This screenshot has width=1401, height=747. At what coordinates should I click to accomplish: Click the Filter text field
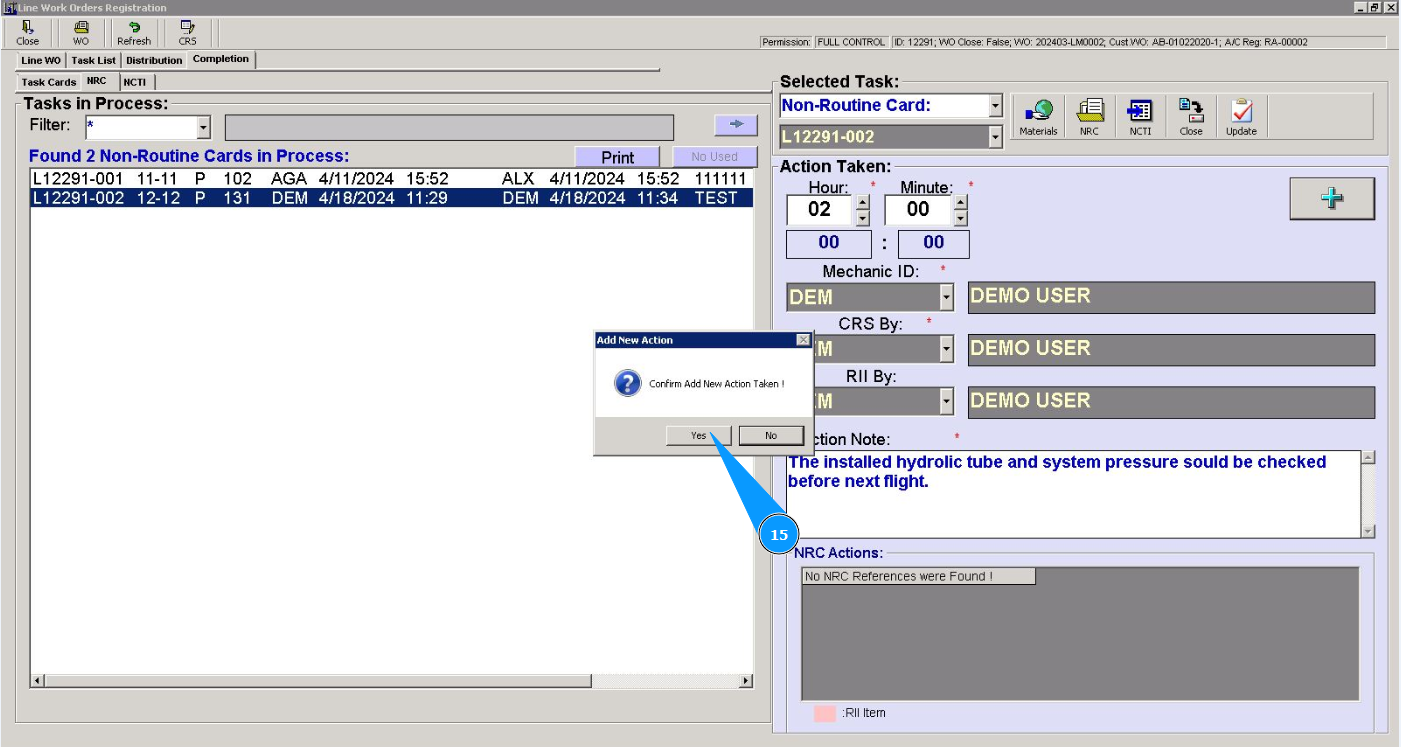pyautogui.click(x=142, y=127)
